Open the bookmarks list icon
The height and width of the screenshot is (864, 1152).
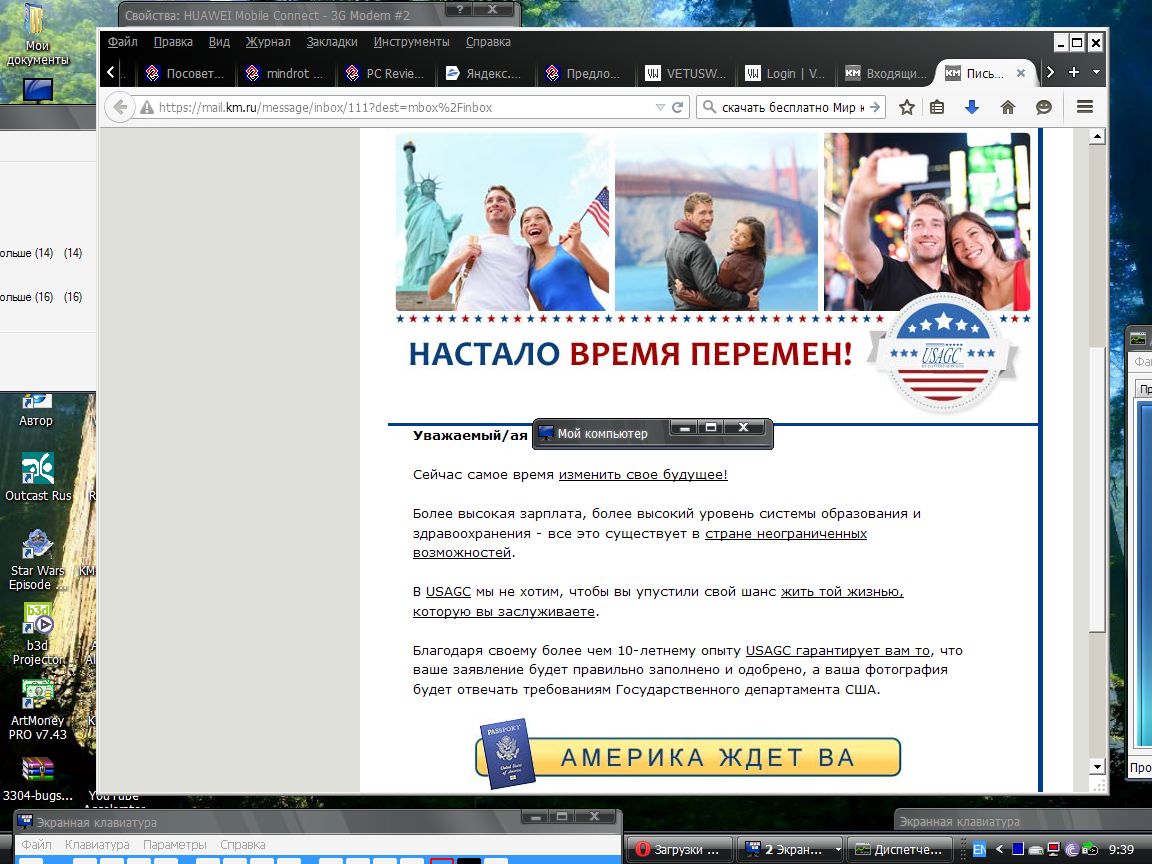[x=937, y=107]
